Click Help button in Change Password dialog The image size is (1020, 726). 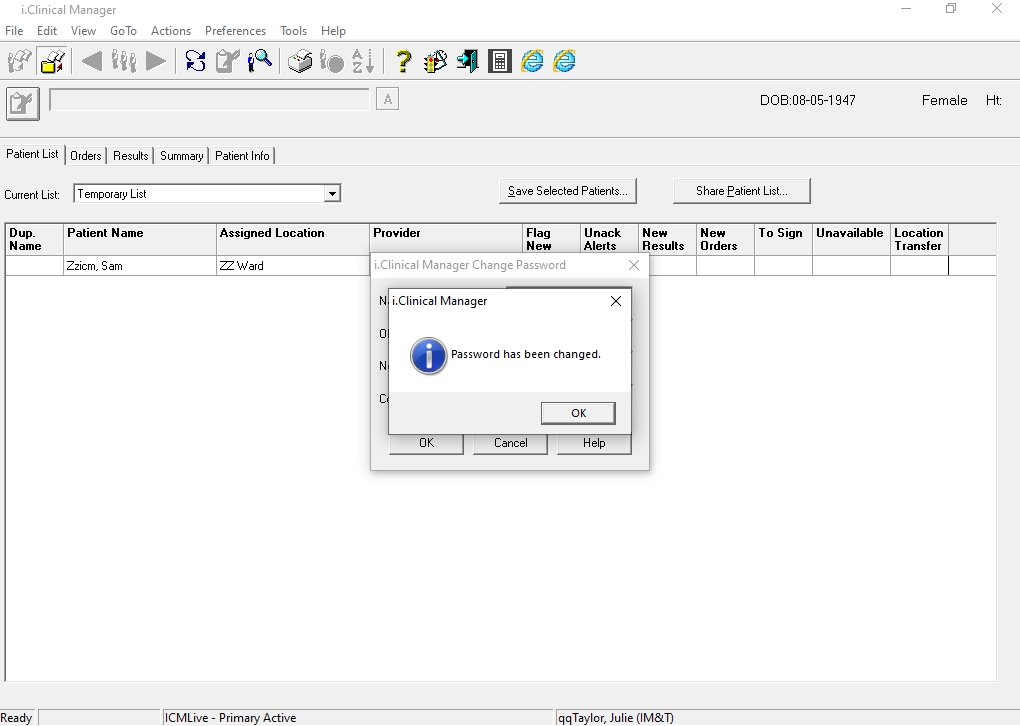(594, 443)
